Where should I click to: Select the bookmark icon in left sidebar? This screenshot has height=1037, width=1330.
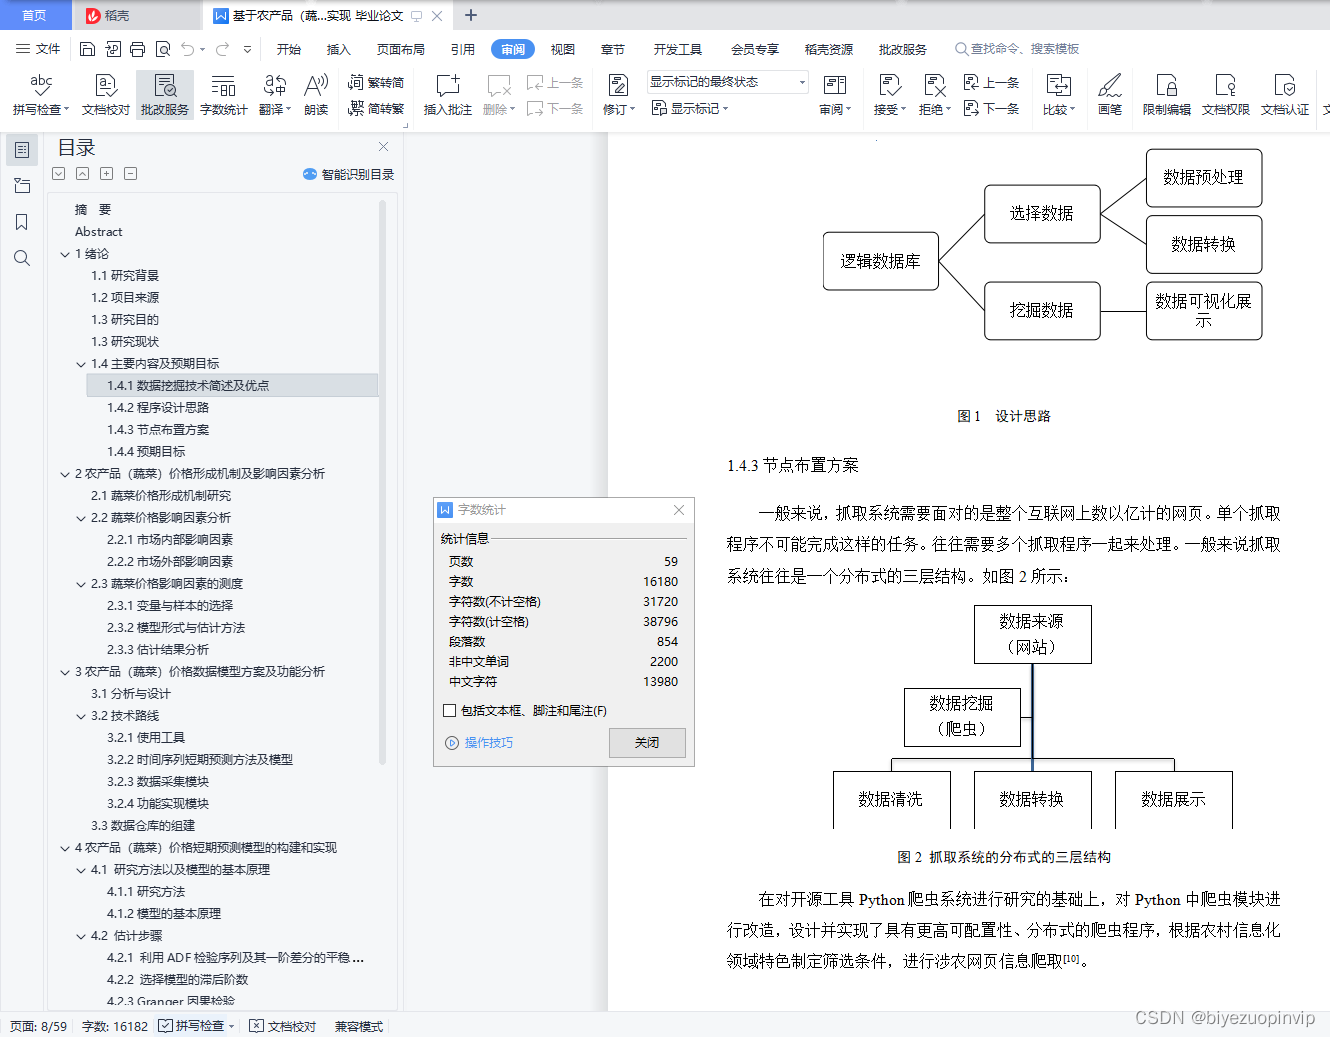pyautogui.click(x=22, y=222)
